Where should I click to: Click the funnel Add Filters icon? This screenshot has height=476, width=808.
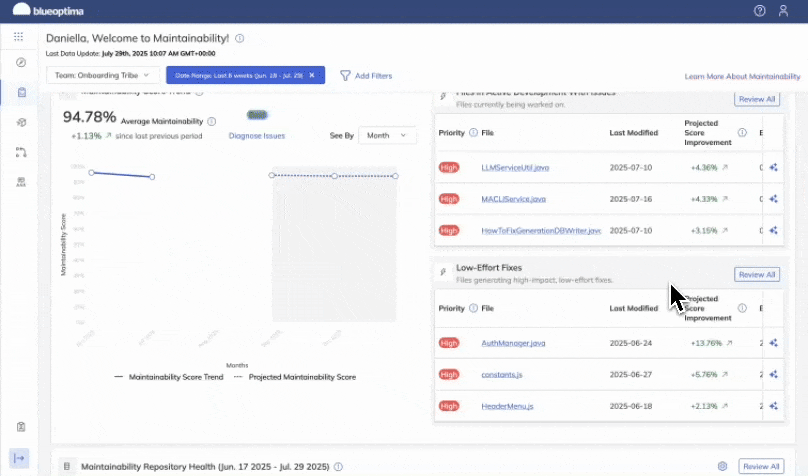coord(345,76)
